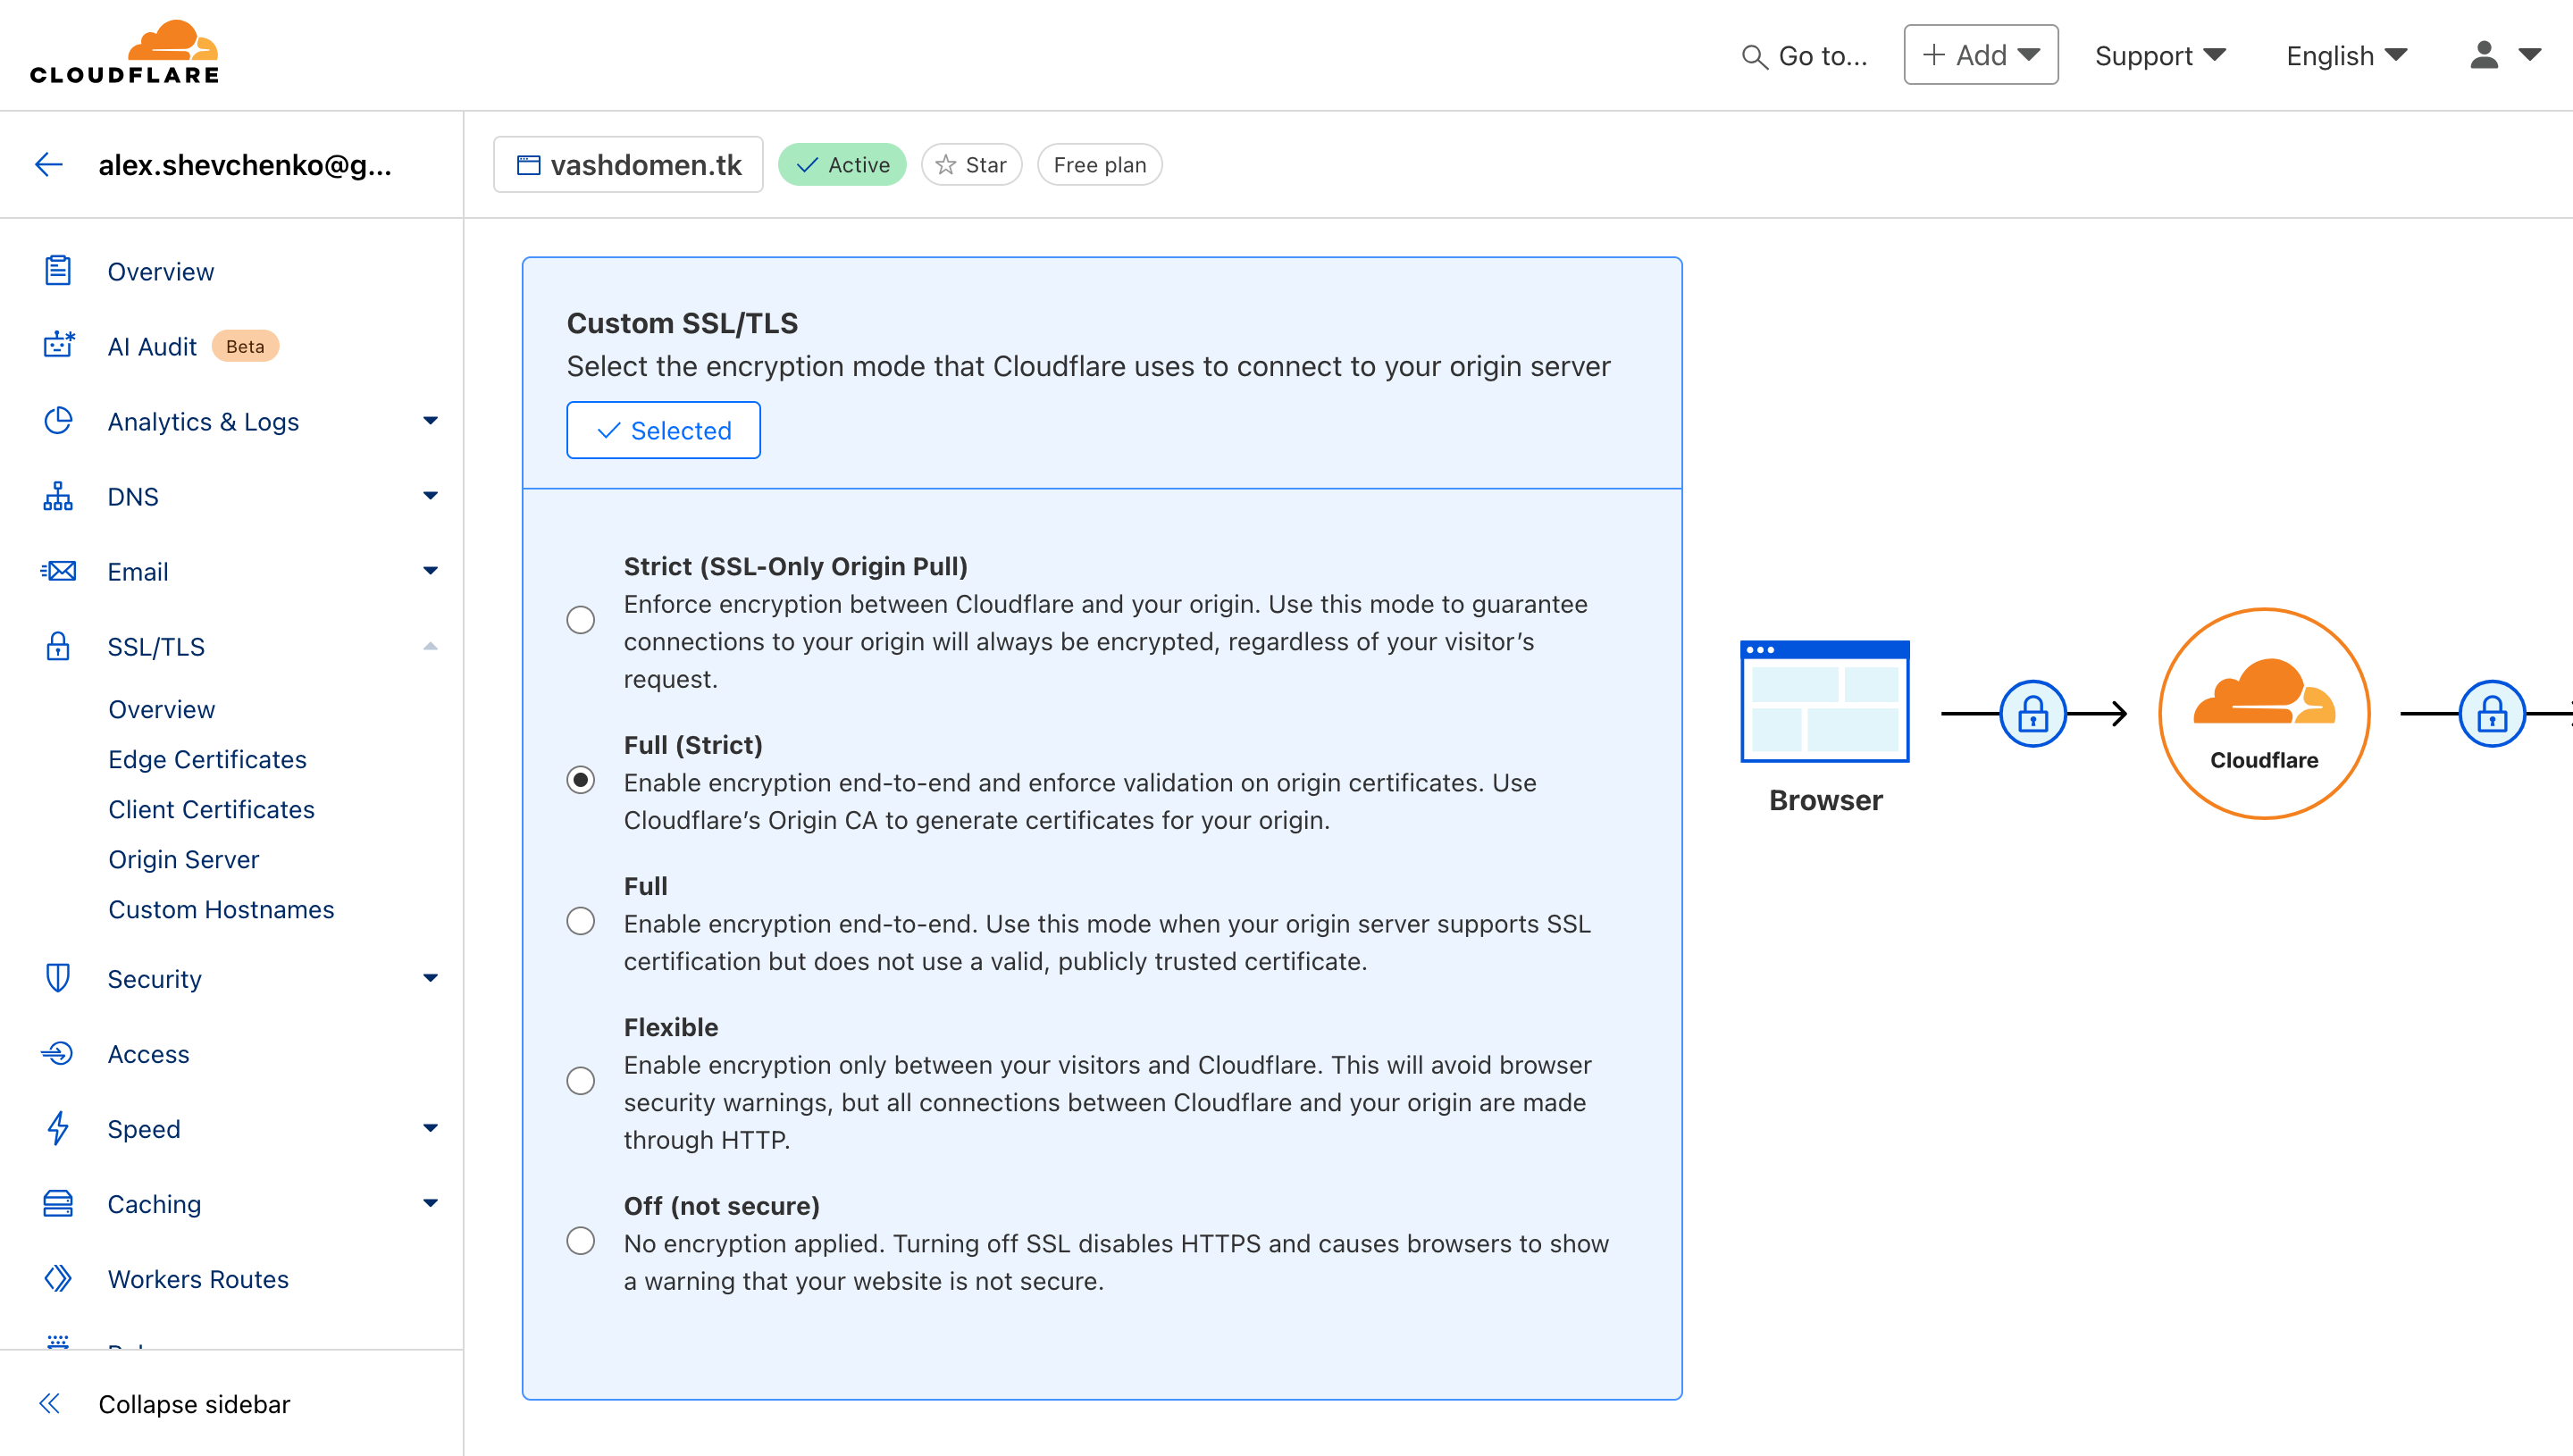Select the Flexible radio button
Viewport: 2573px width, 1456px height.
pos(580,1080)
